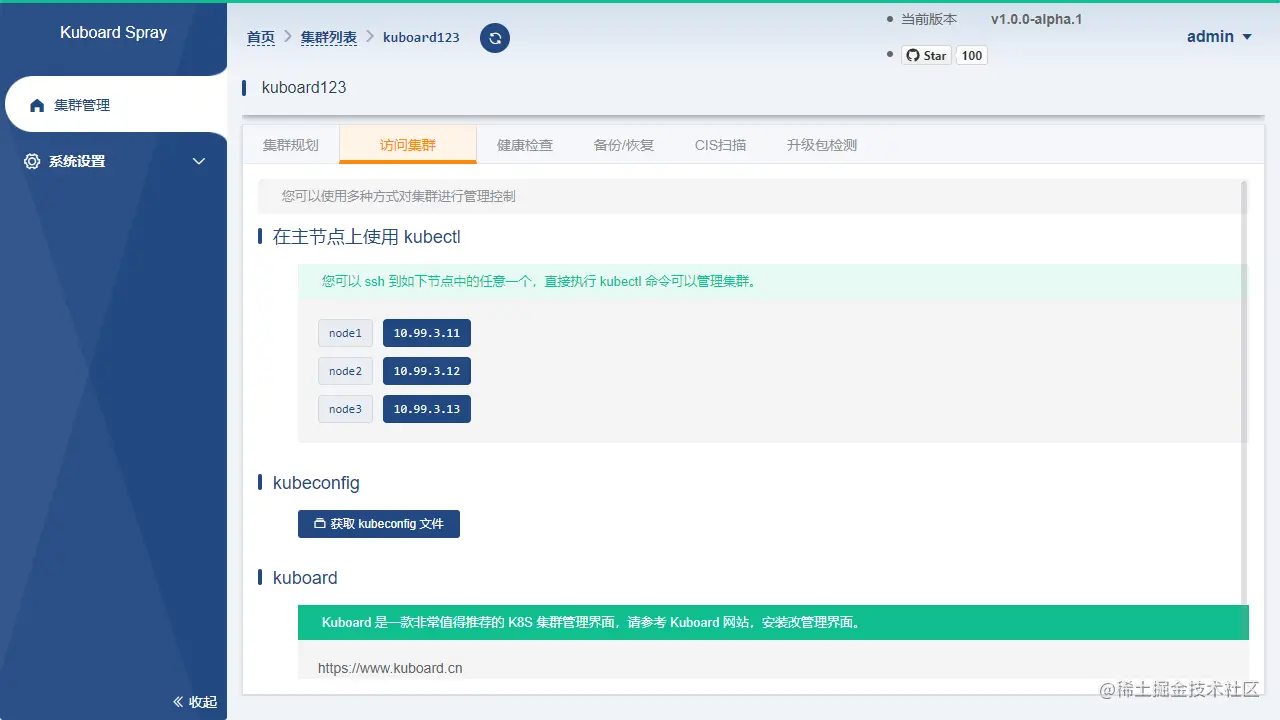Screen dimensions: 1280x720
Task: Open the CIS扫描 tab
Action: [721, 145]
